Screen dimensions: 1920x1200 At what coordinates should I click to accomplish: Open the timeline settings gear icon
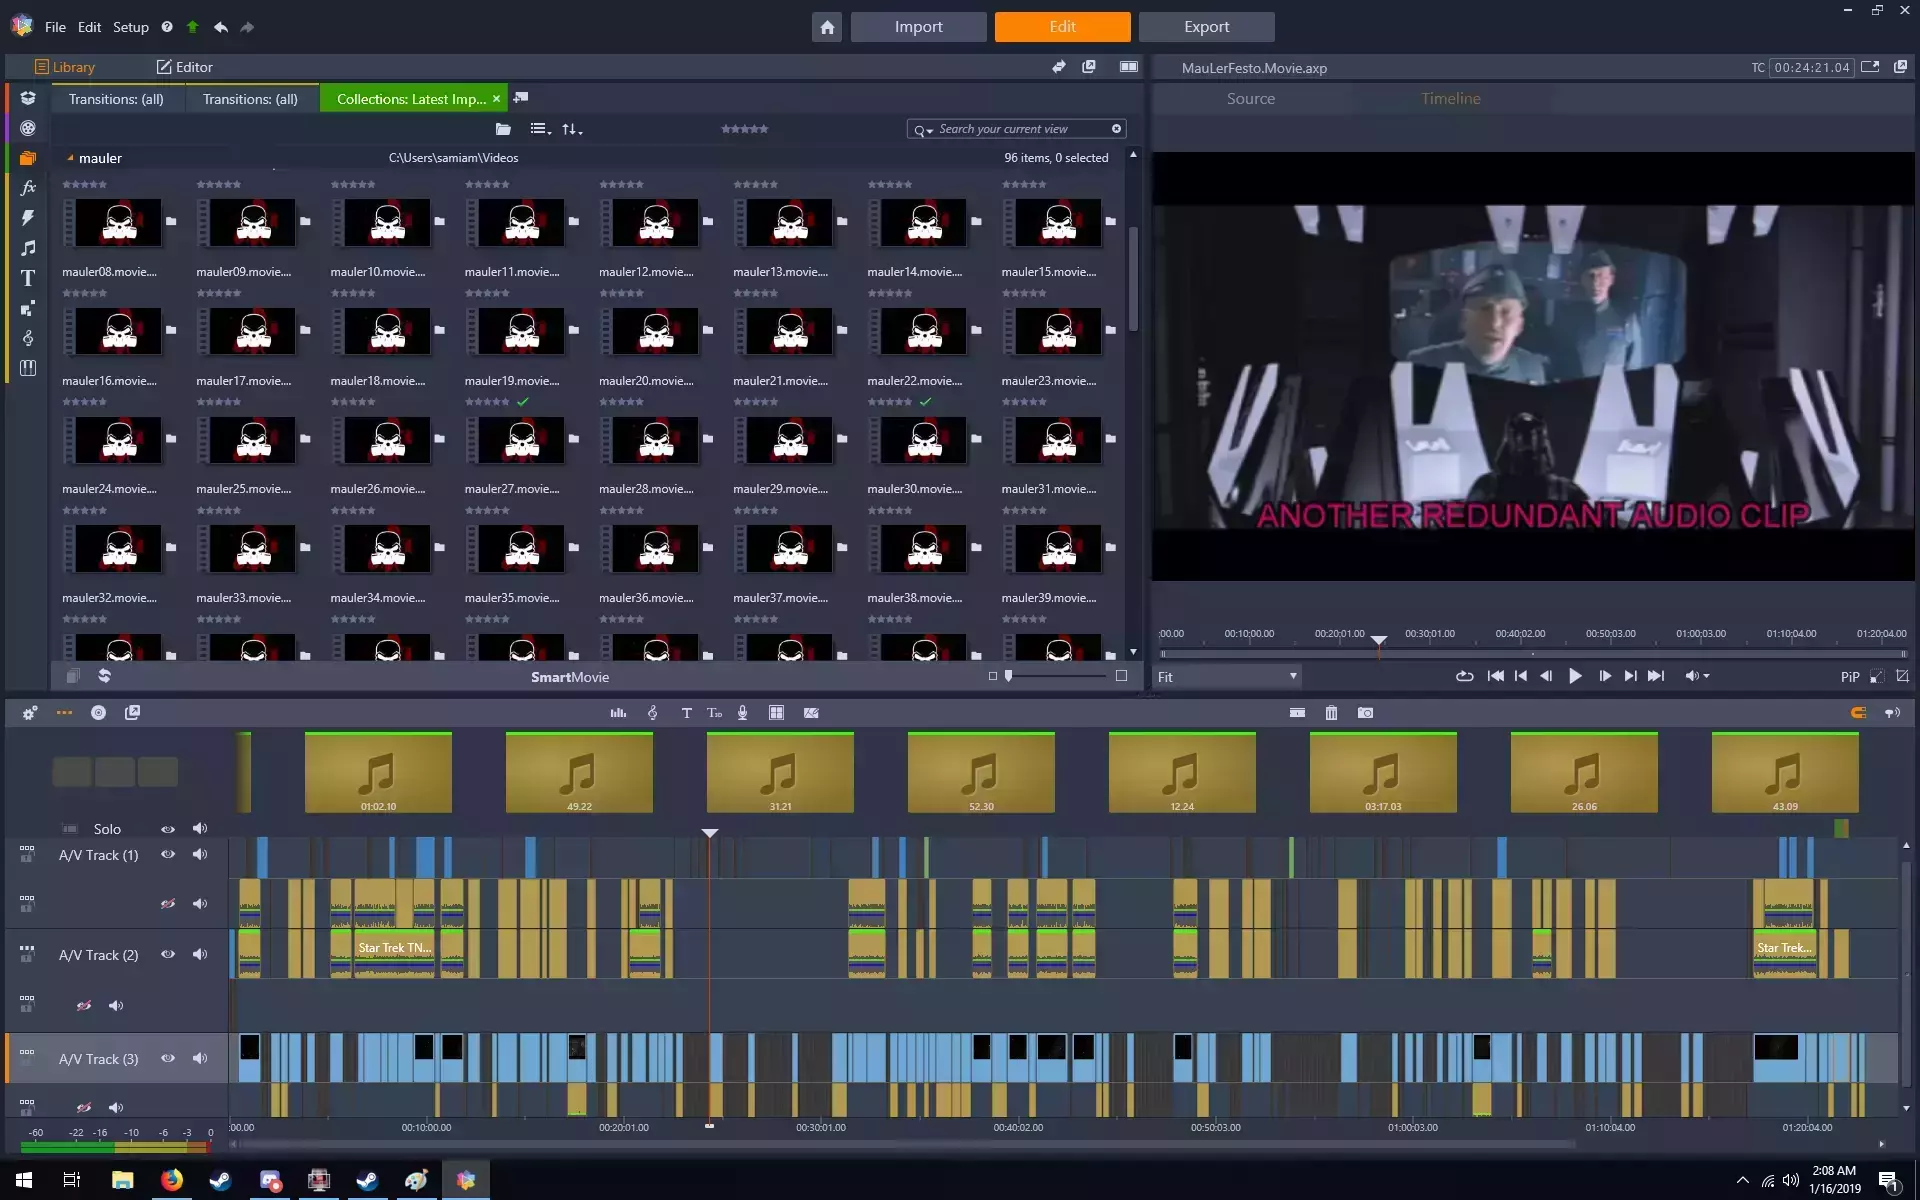point(30,713)
